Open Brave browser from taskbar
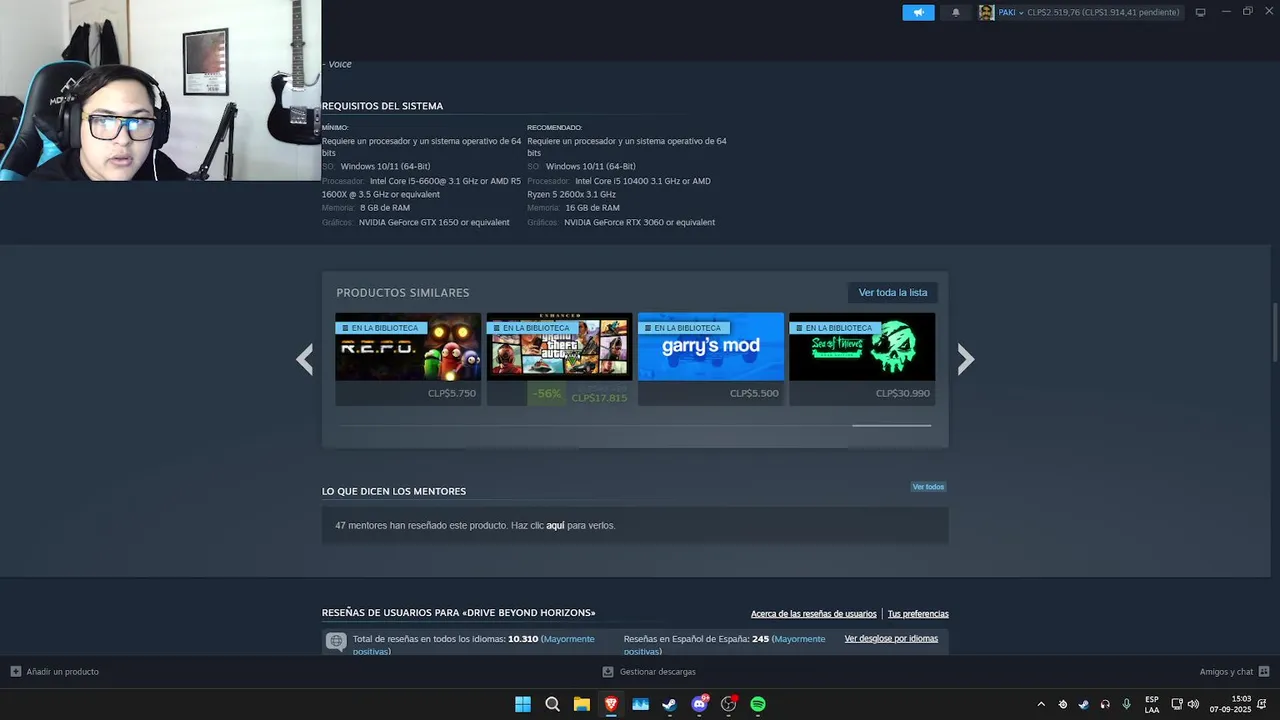 click(x=611, y=704)
